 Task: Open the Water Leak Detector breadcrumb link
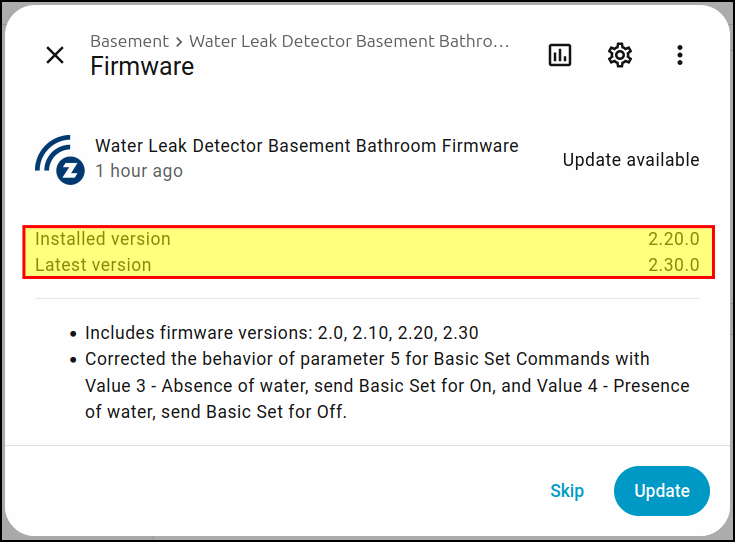[x=349, y=42]
